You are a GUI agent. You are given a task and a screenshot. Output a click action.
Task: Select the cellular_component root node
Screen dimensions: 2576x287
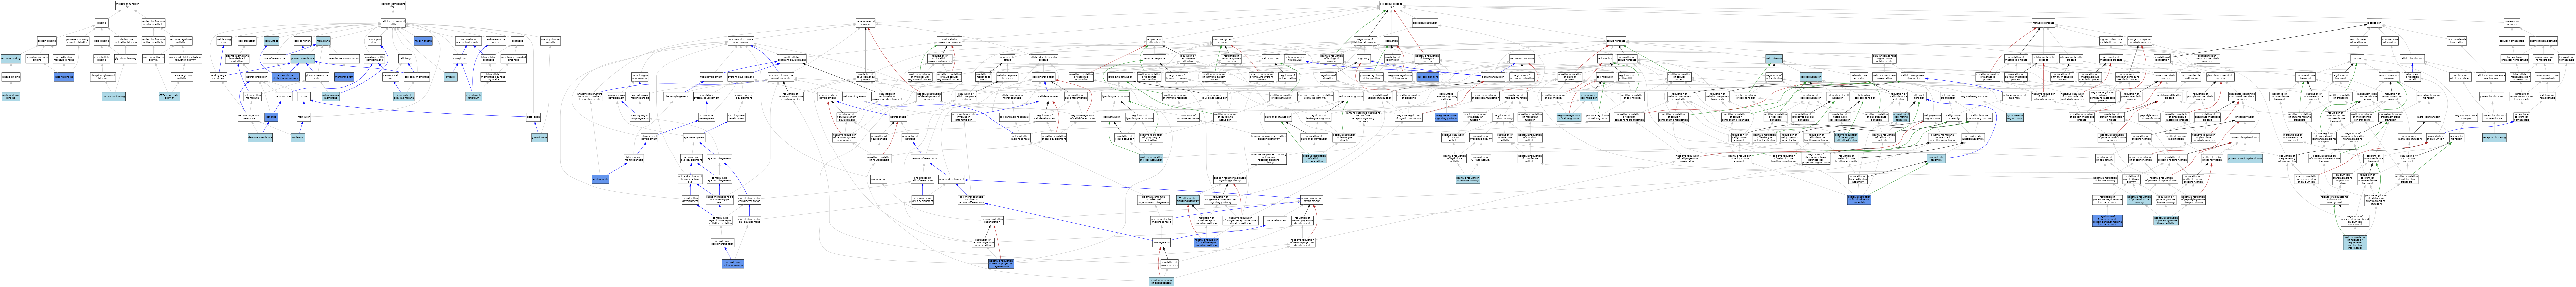pyautogui.click(x=393, y=5)
